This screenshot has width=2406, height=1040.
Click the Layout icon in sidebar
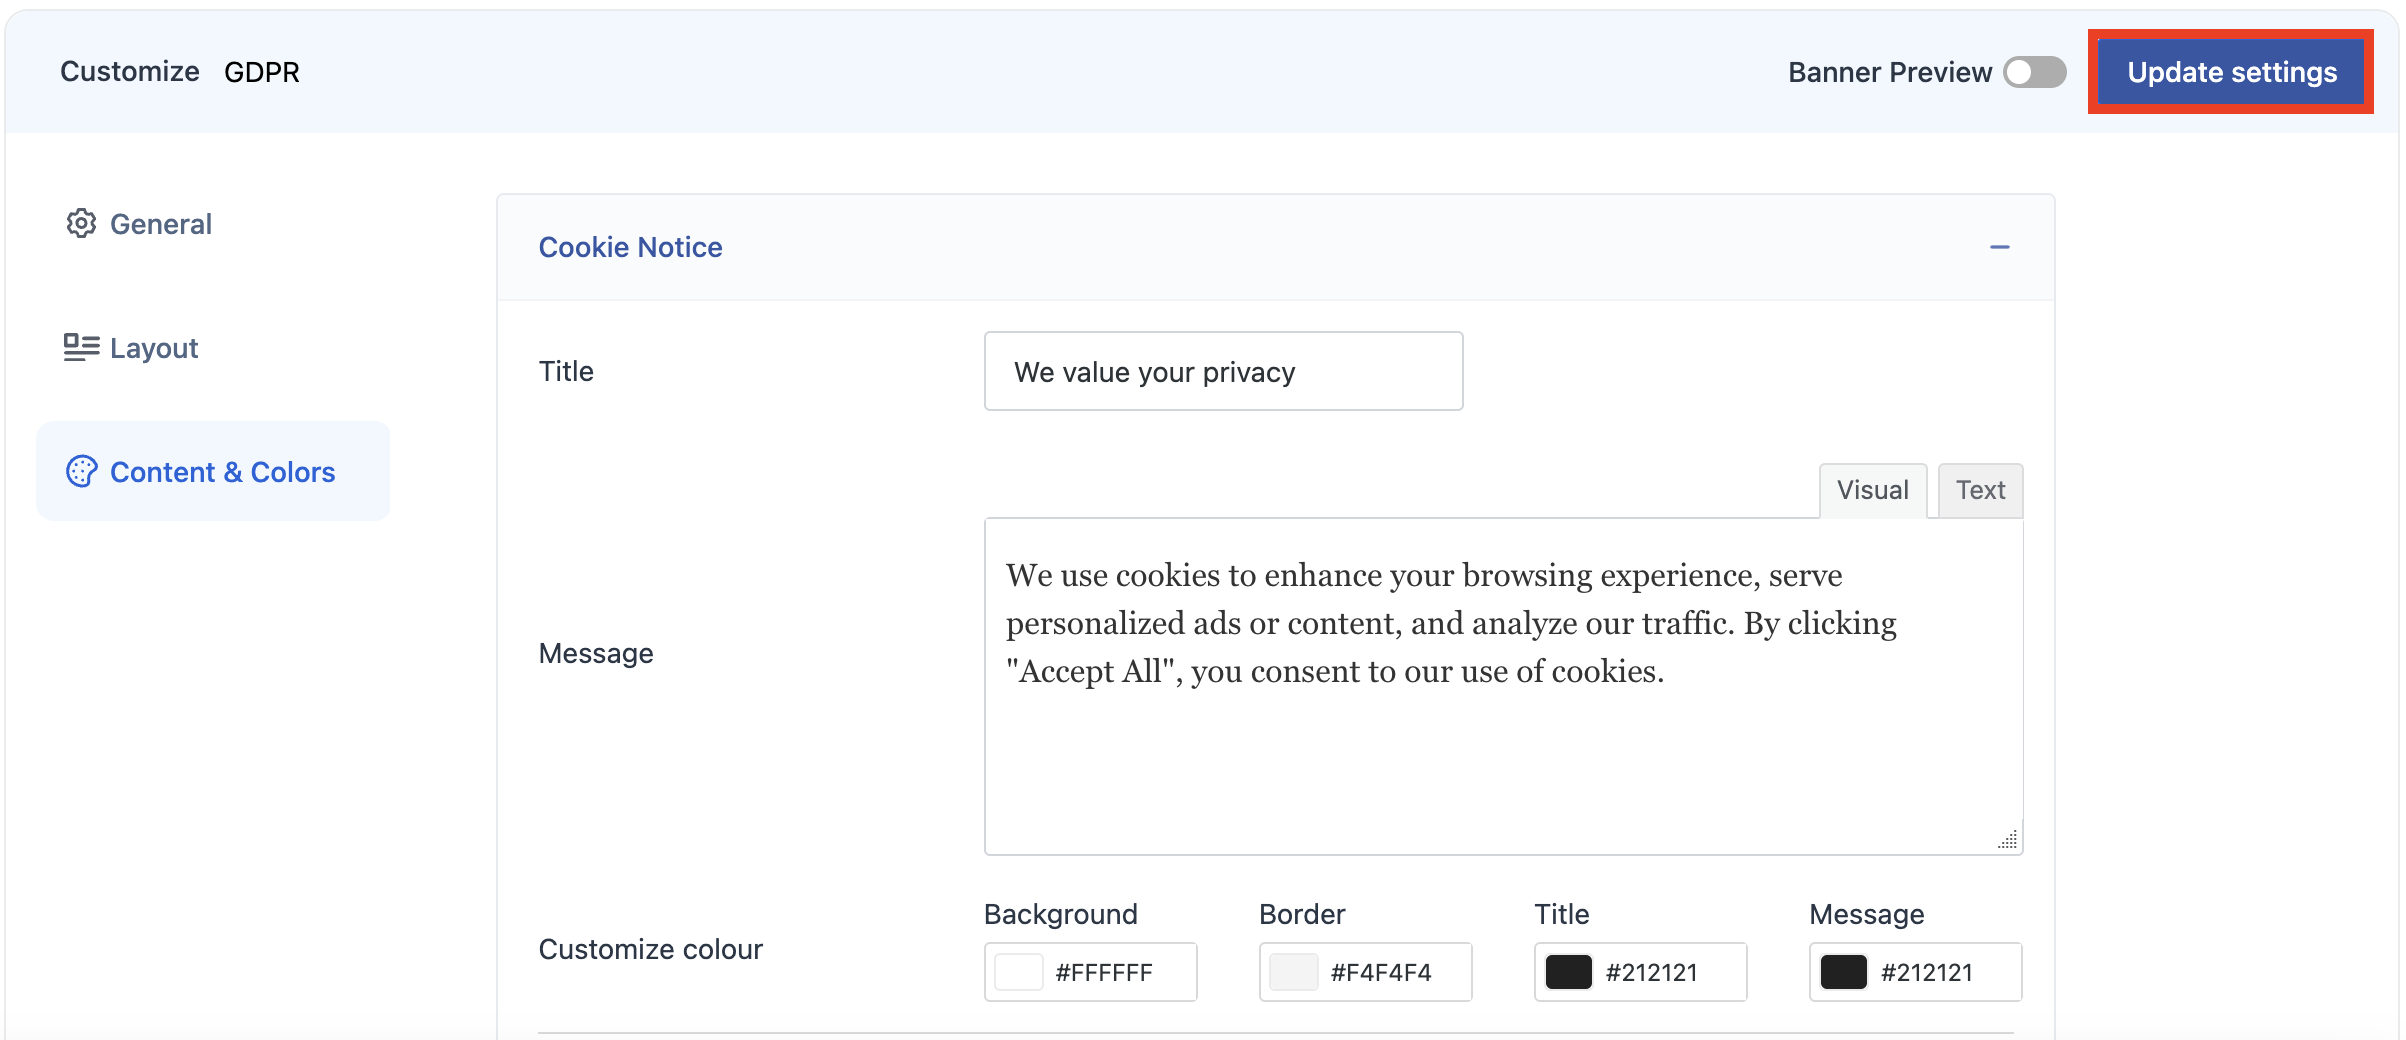pyautogui.click(x=81, y=347)
